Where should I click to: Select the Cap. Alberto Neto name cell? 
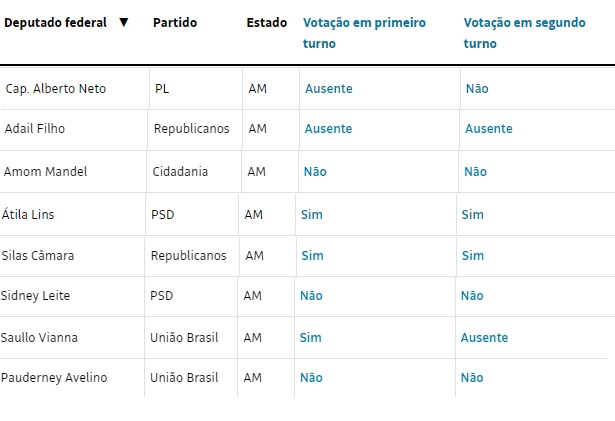pos(75,89)
